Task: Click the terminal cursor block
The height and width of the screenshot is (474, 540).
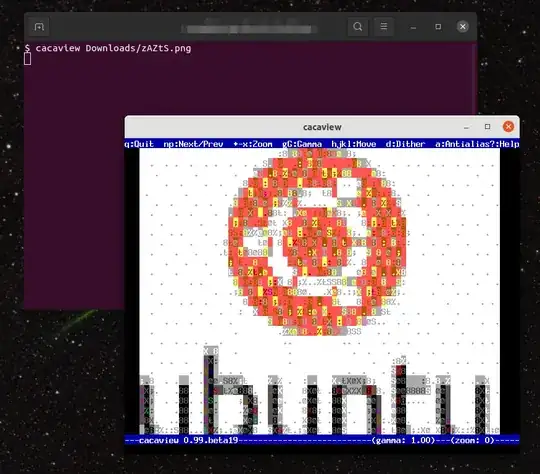Action: pos(28,59)
